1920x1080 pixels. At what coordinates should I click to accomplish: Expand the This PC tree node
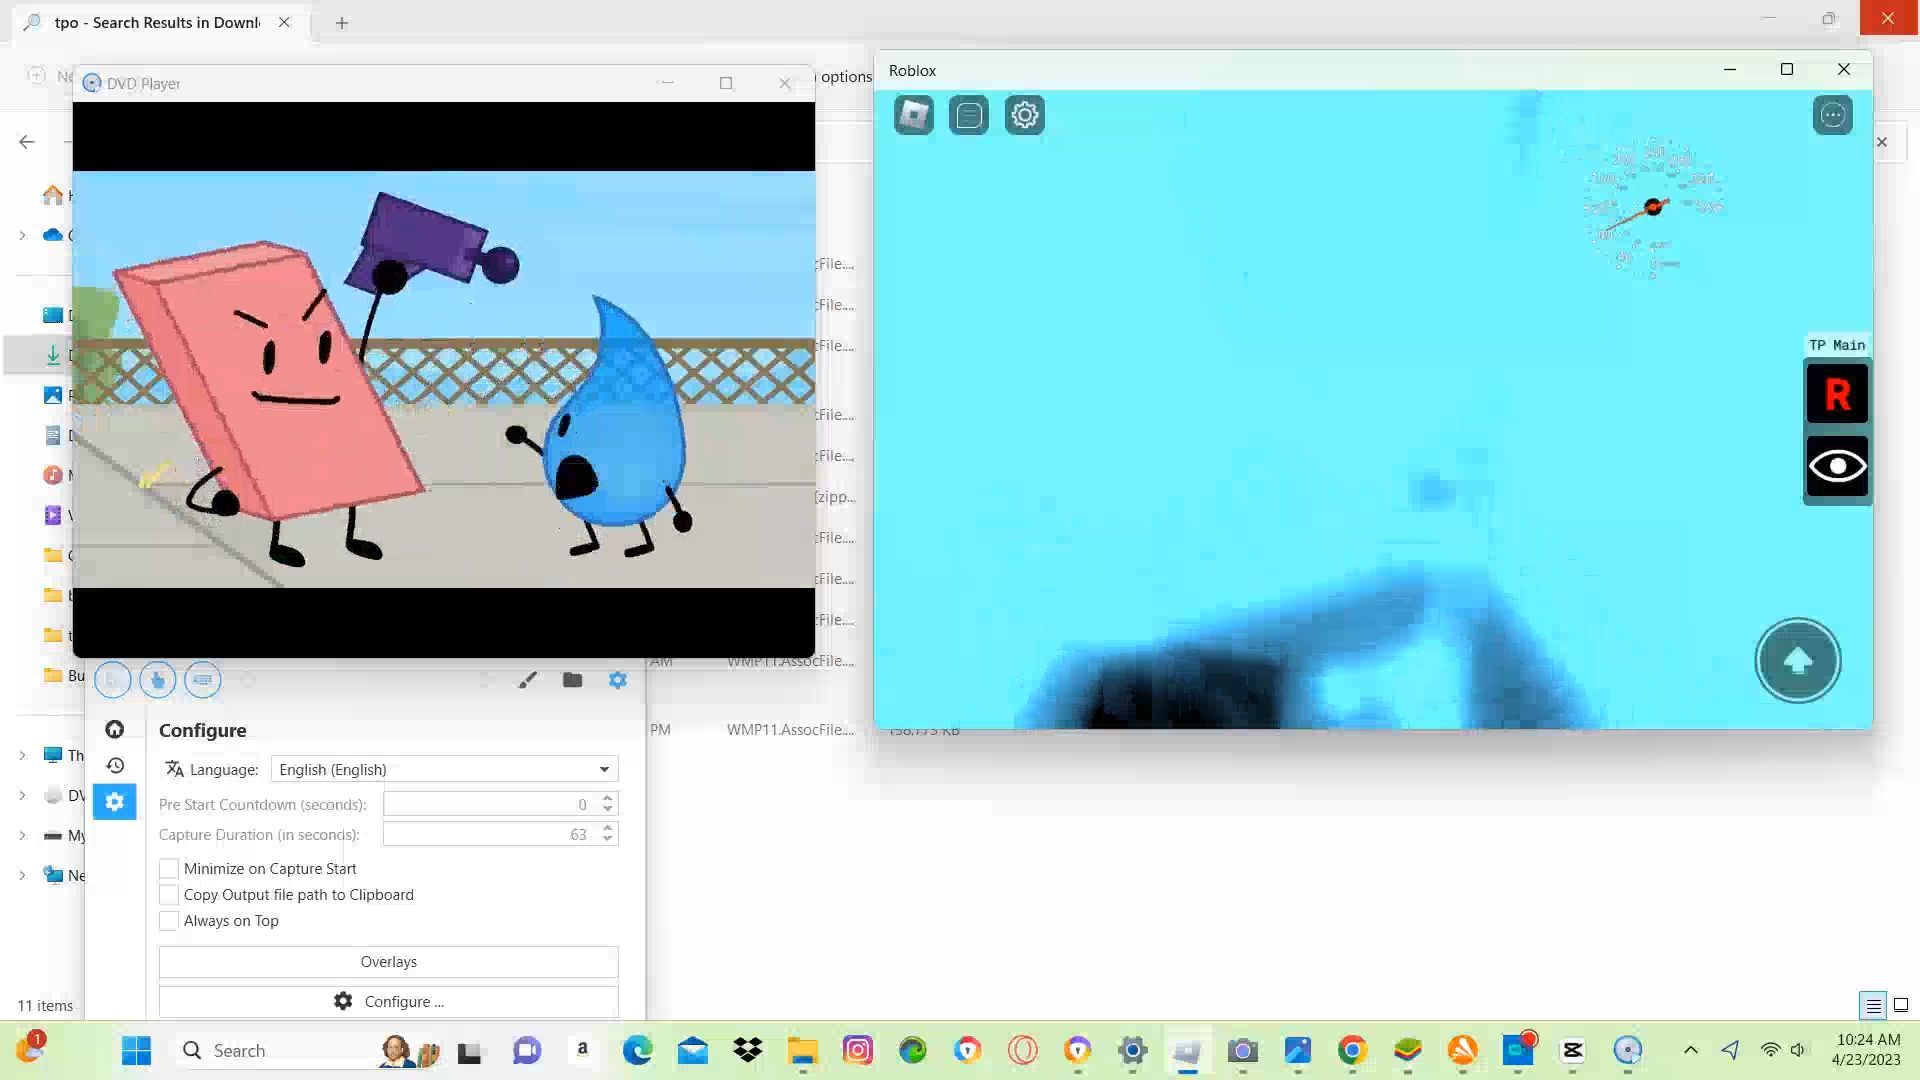[22, 755]
